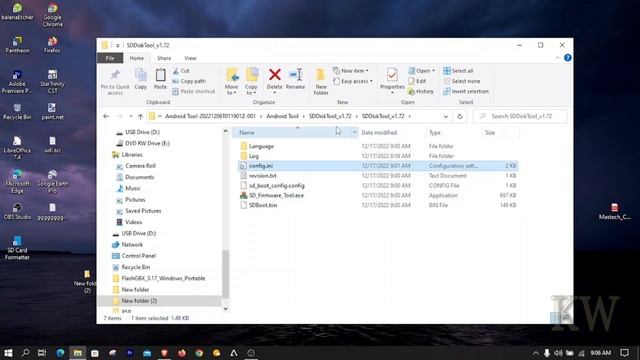
Task: Open balenaEtcher desktop shortcut
Action: coord(17,12)
